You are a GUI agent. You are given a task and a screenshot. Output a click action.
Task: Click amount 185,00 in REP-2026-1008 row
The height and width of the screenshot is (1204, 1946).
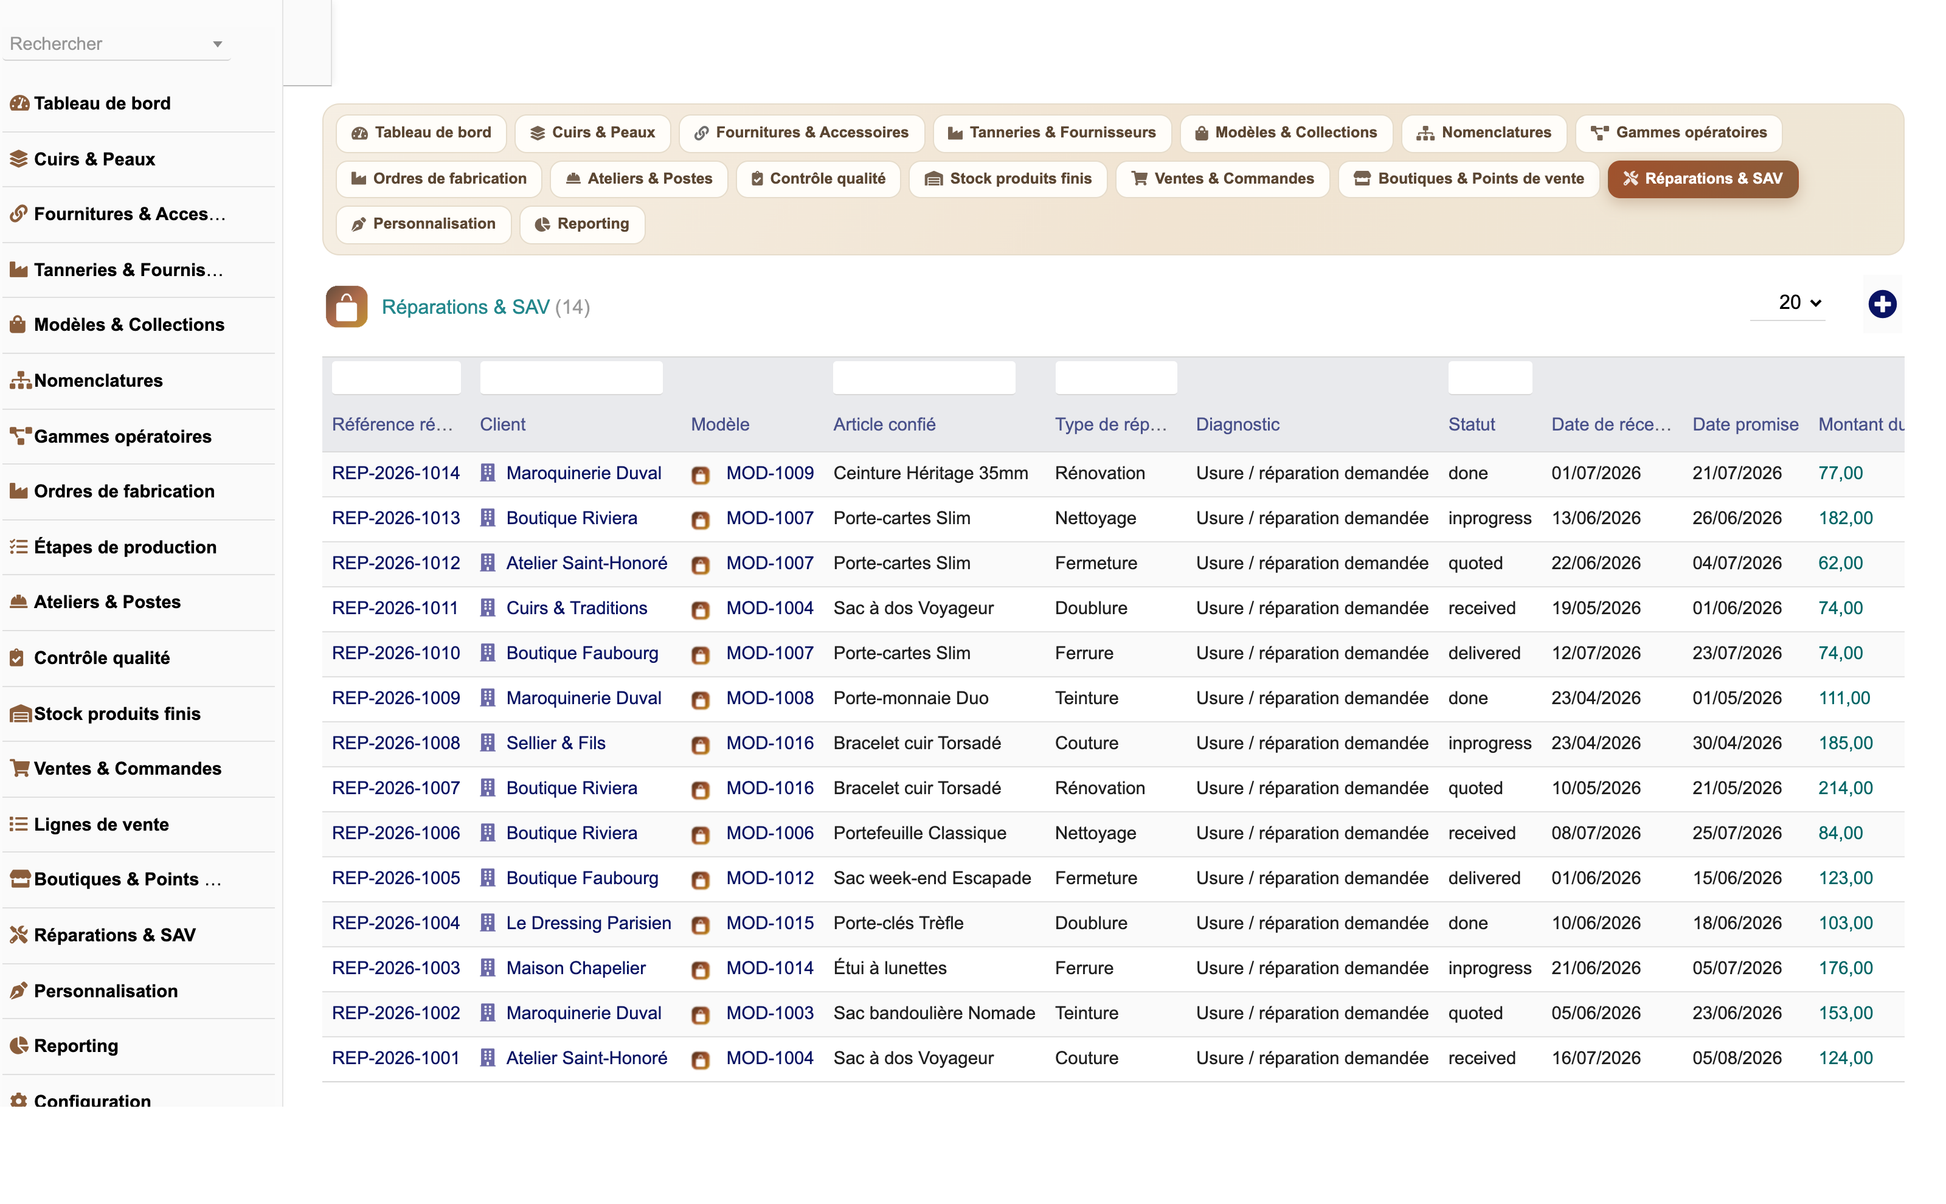click(1845, 743)
